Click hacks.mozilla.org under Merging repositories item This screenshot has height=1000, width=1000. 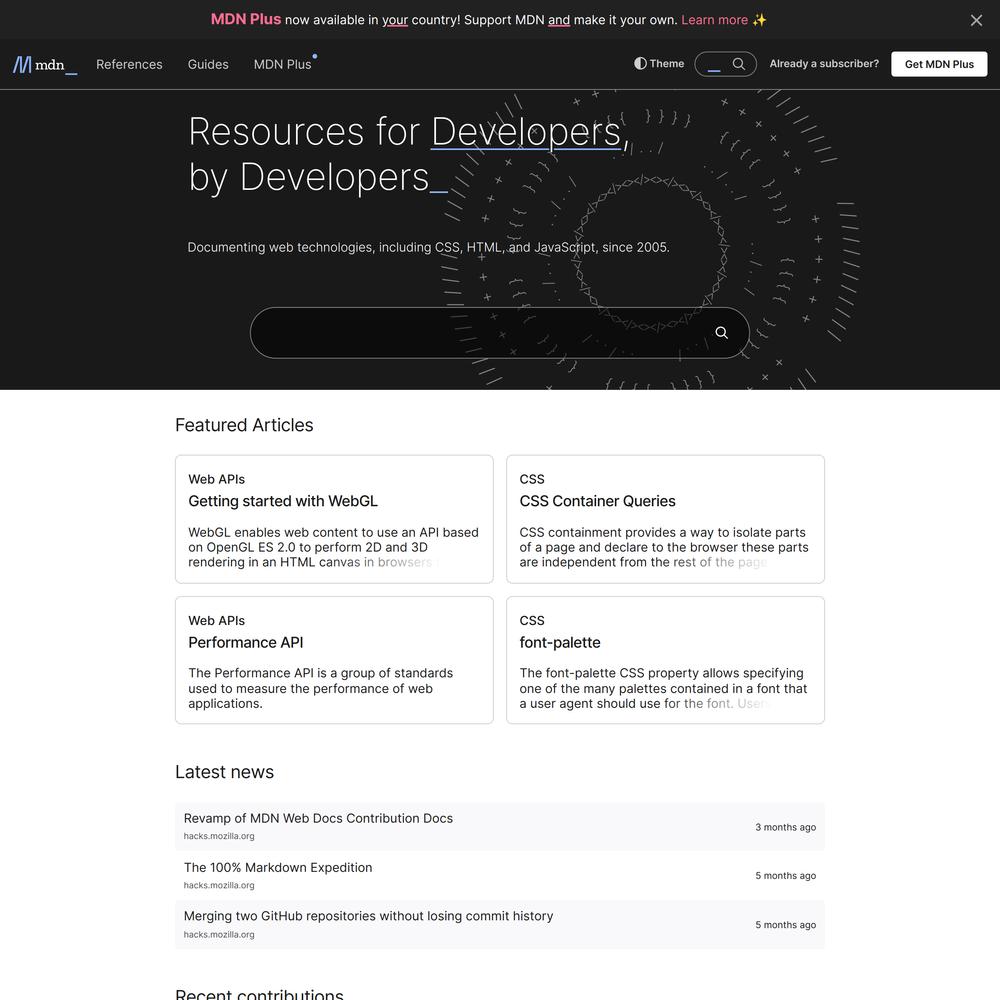(219, 934)
